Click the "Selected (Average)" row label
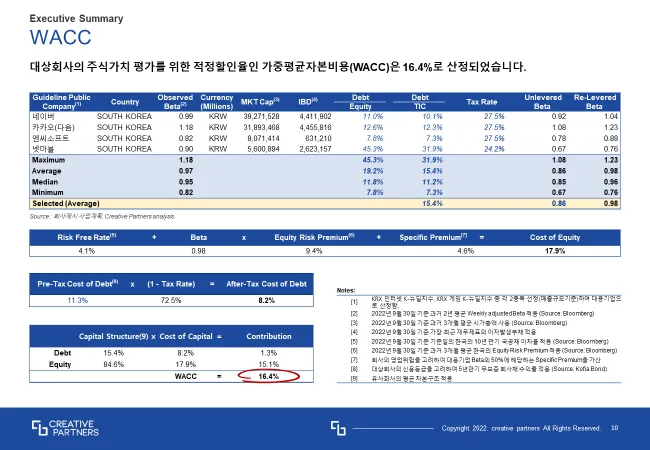This screenshot has height=450, width=650. [x=66, y=203]
